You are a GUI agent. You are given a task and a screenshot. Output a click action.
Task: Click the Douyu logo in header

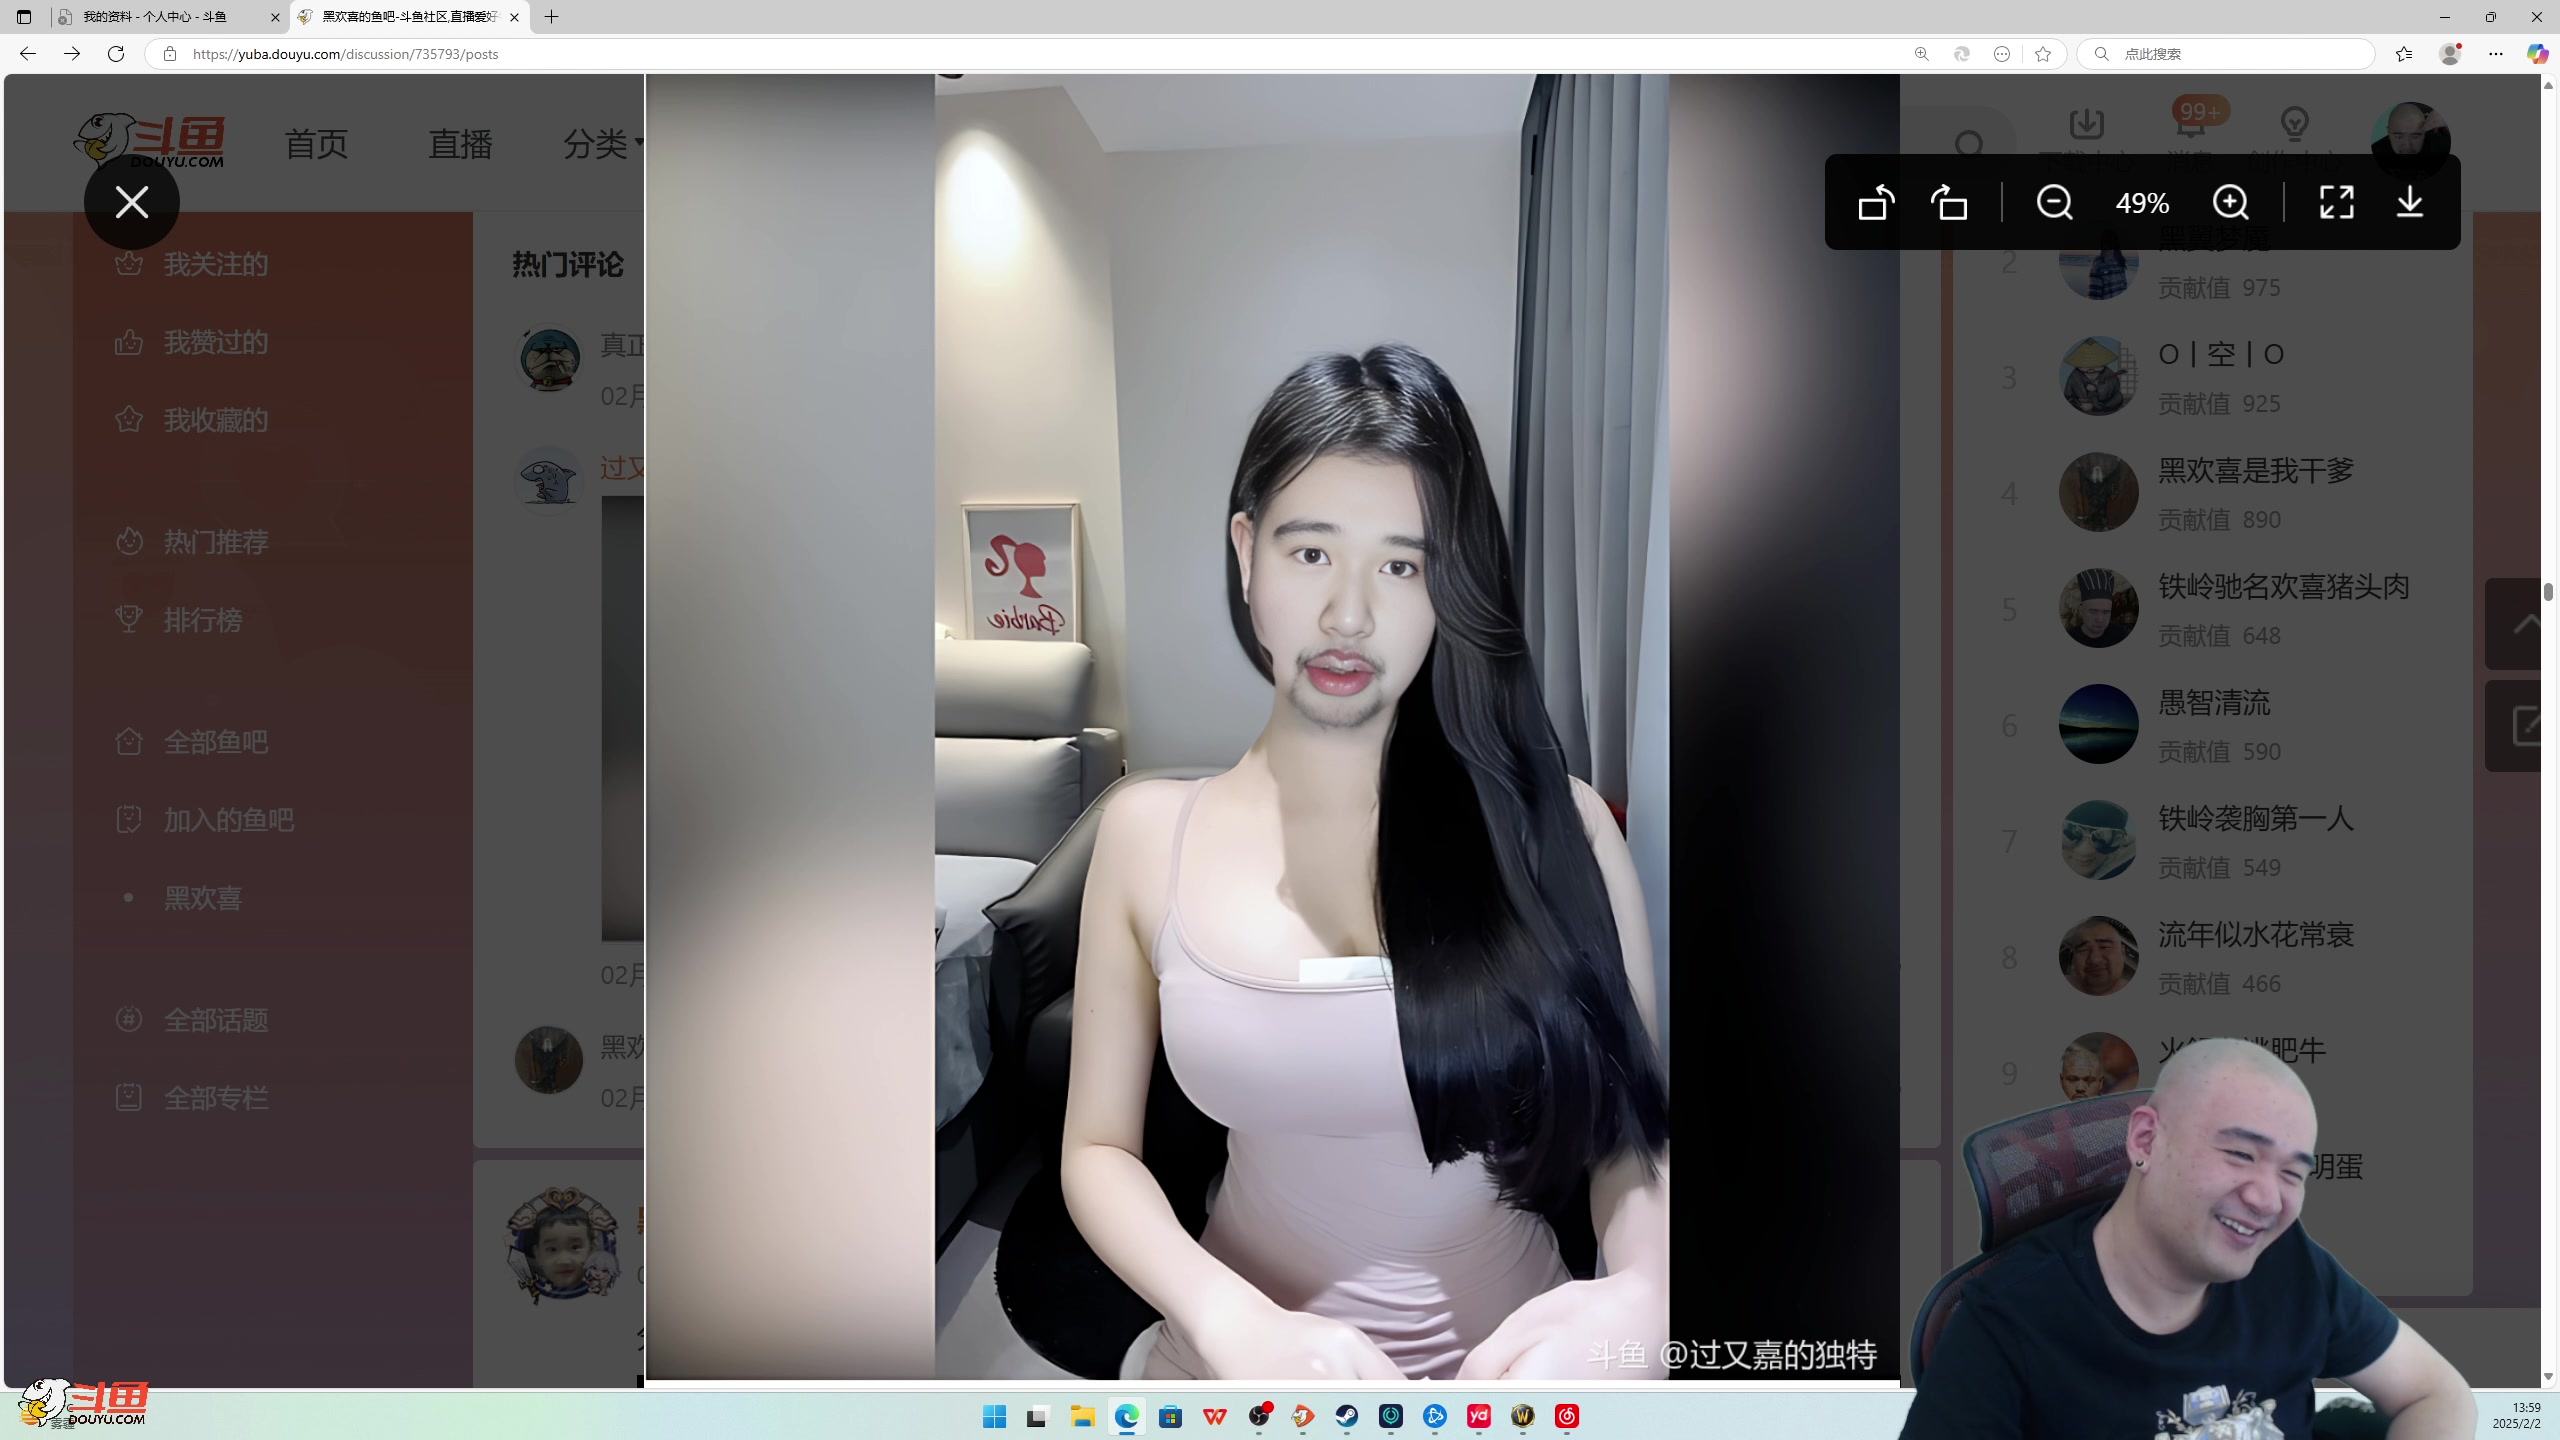click(149, 140)
